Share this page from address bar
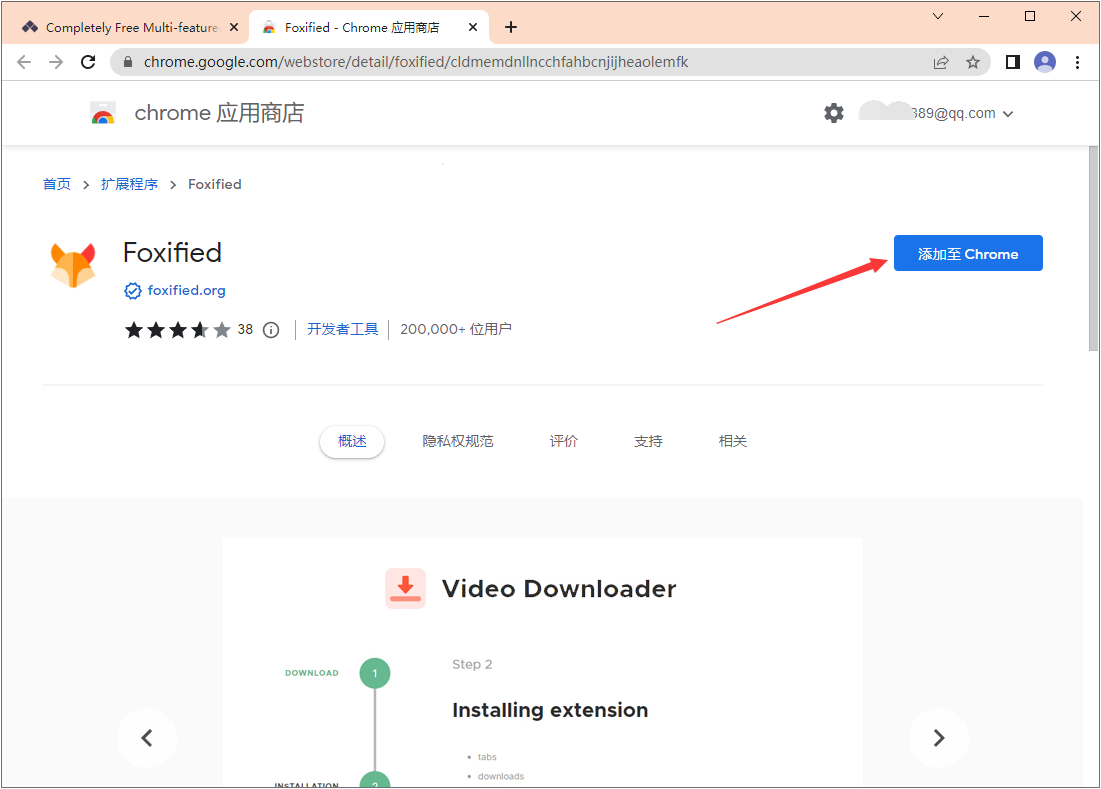This screenshot has width=1101, height=789. coord(941,62)
